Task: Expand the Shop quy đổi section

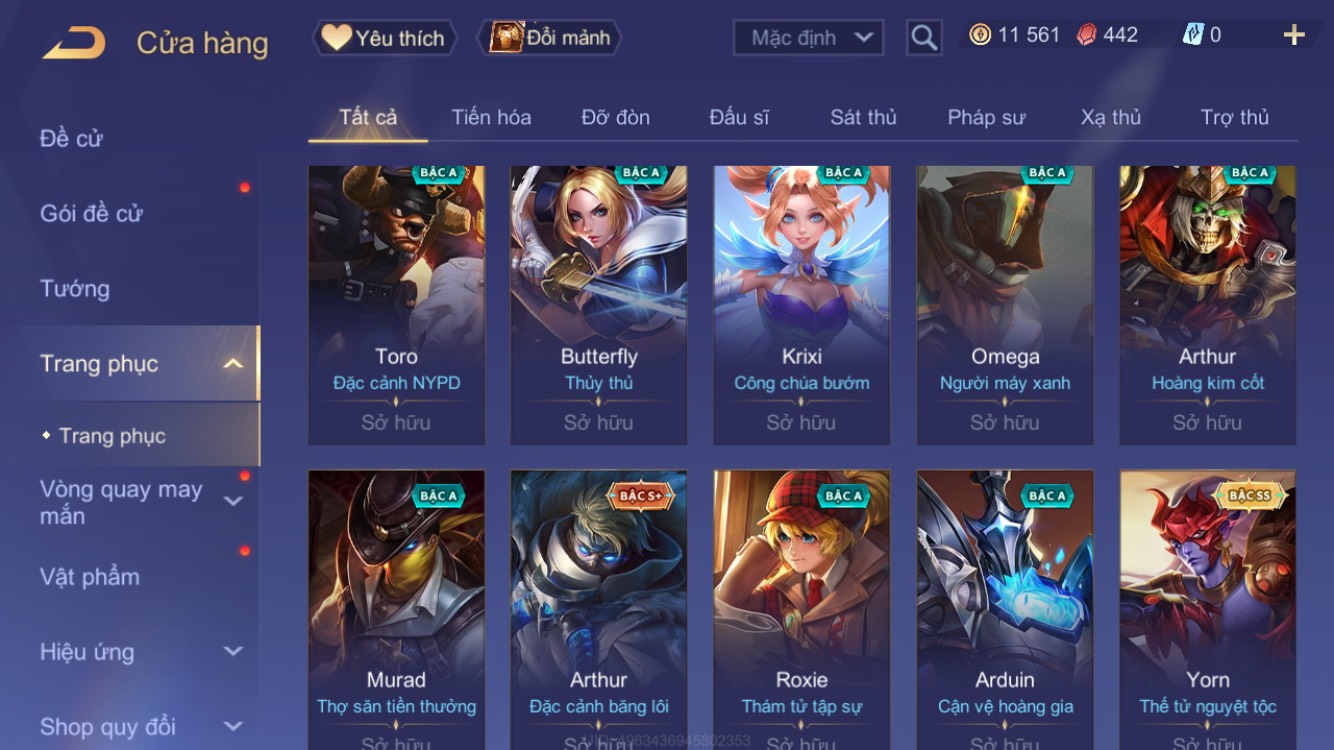Action: 233,727
